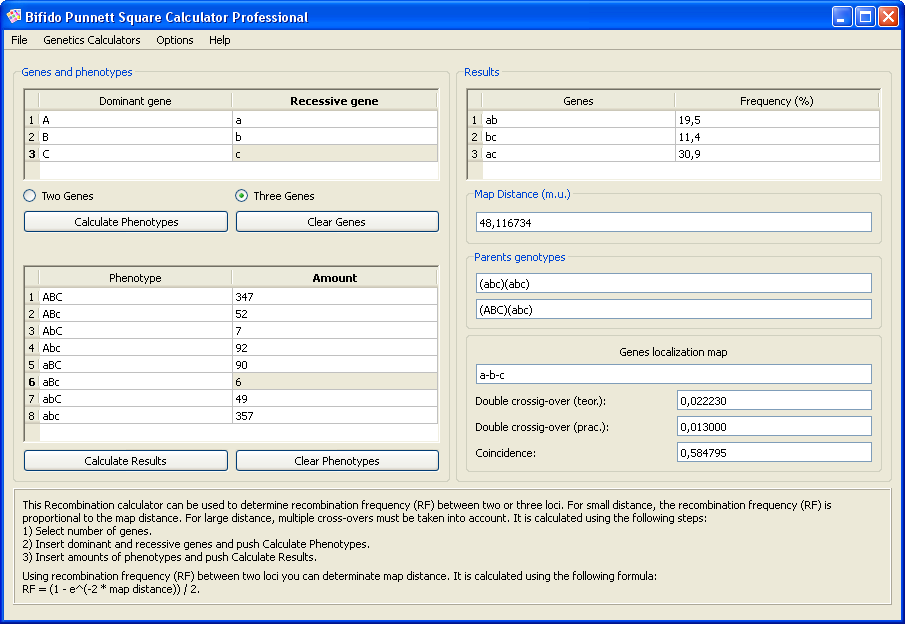Select the bc genes result cell
This screenshot has width=905, height=624.
pos(578,137)
